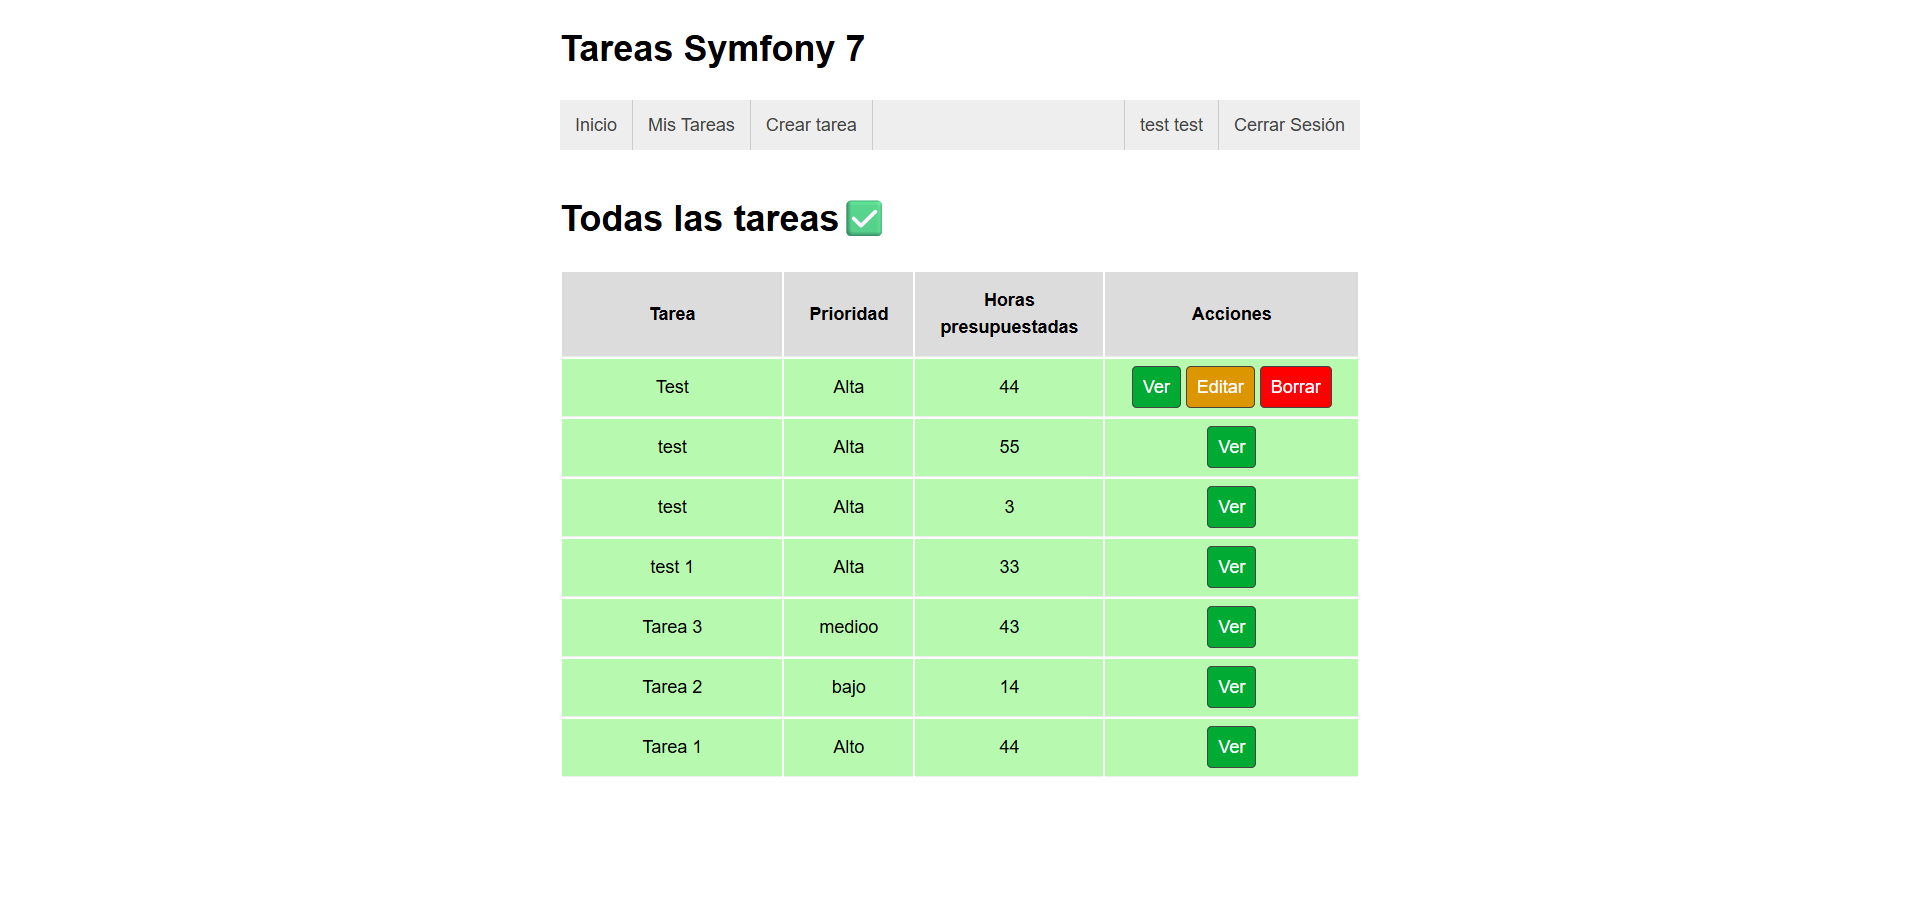Screen dimensions: 1912x906
Task: Click the Acciones column header
Action: pyautogui.click(x=1231, y=314)
